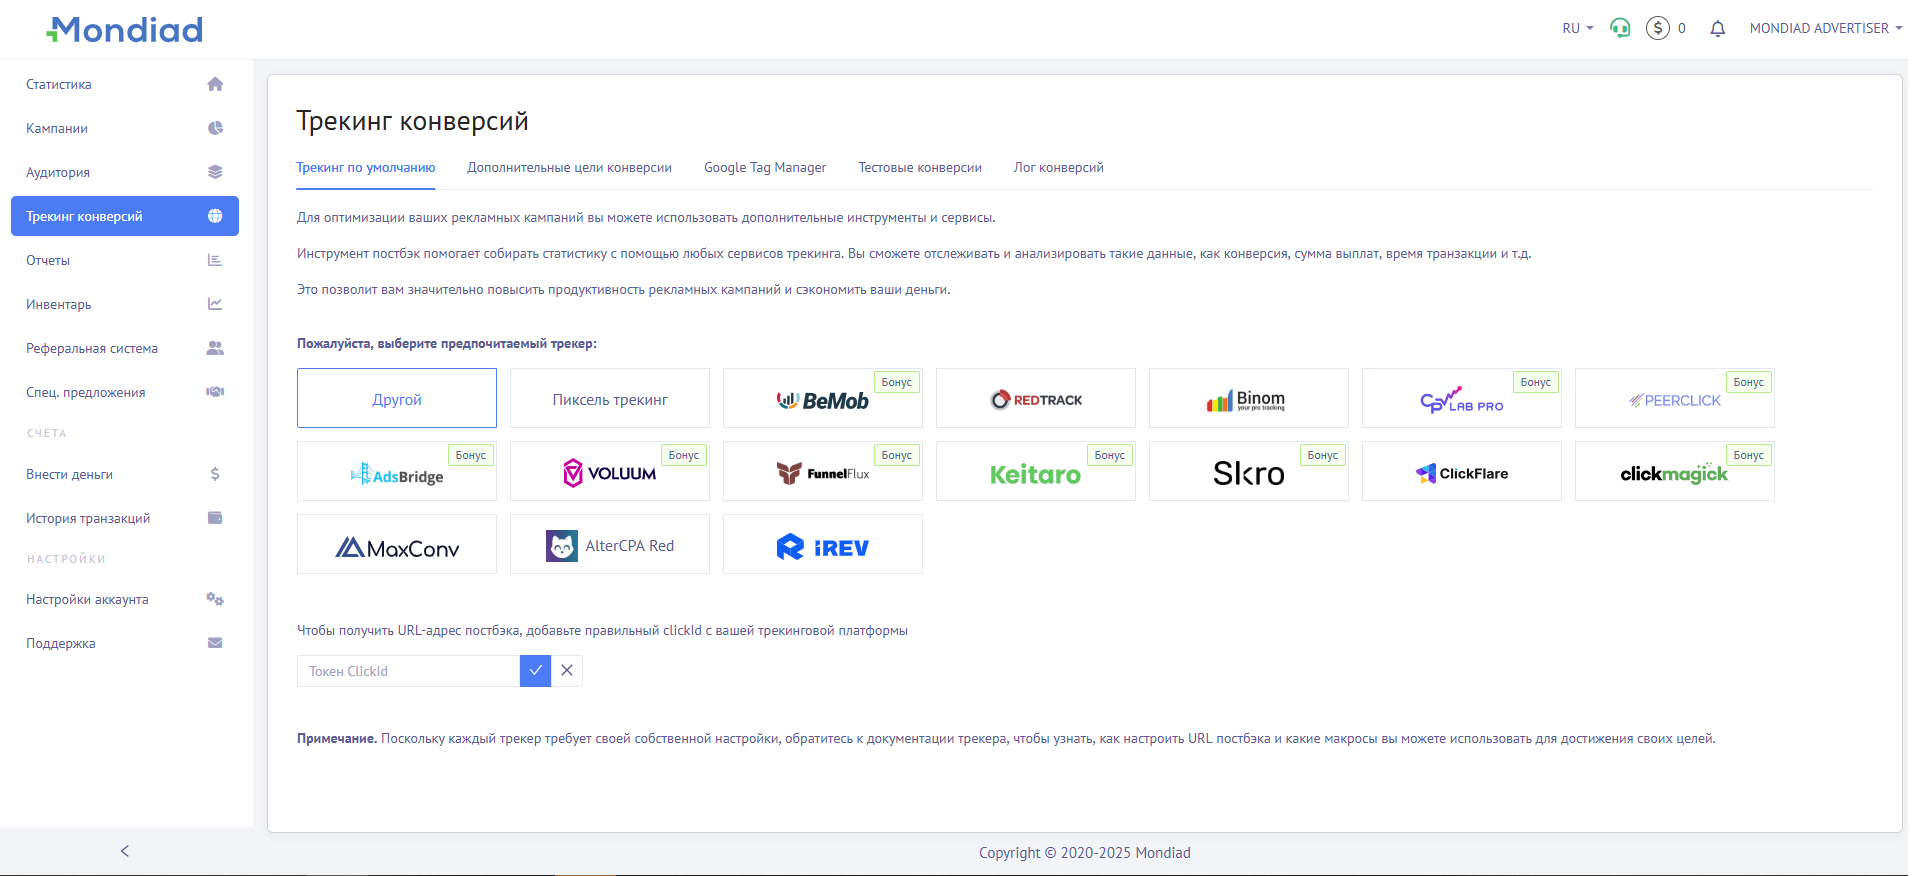Select the BeMob tracker
The image size is (1912, 876).
[822, 399]
